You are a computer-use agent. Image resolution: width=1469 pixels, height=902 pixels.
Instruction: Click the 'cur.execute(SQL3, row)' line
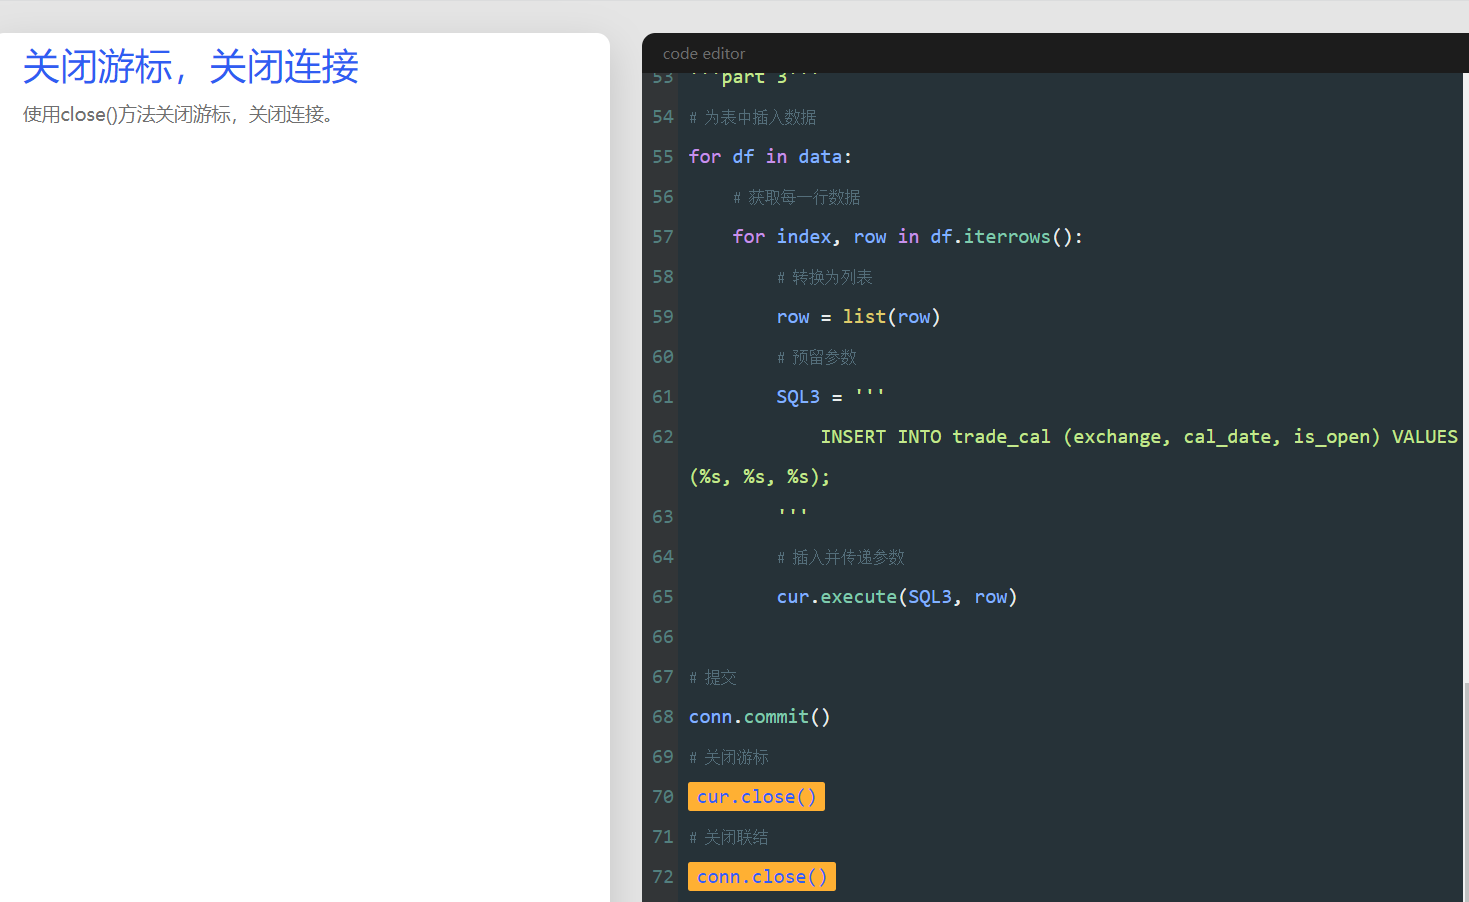pos(897,597)
